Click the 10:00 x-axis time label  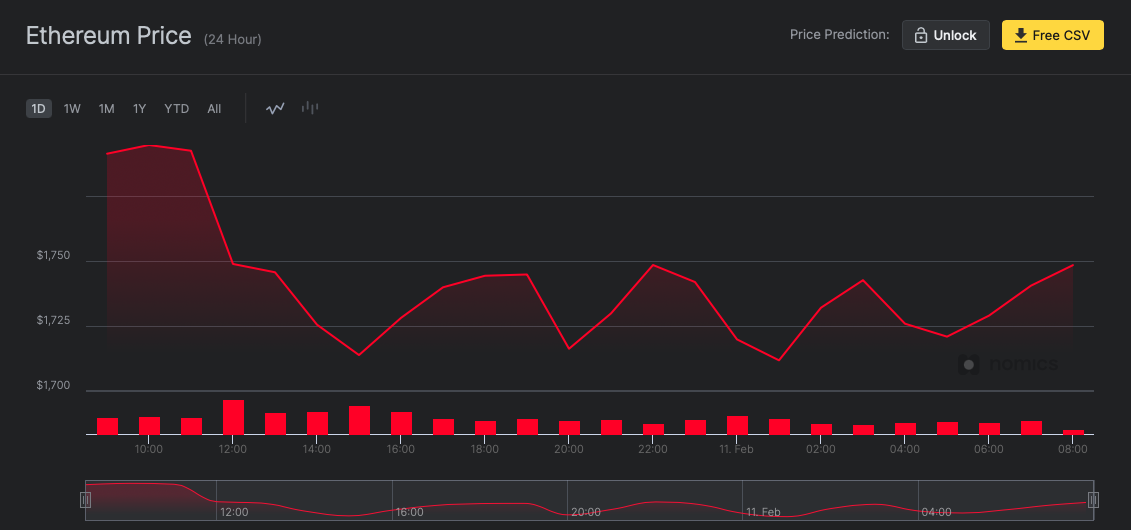[x=149, y=449]
